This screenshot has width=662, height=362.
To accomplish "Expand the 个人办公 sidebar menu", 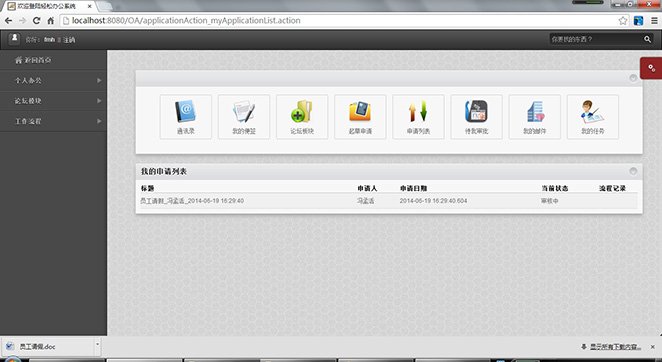I will click(53, 80).
